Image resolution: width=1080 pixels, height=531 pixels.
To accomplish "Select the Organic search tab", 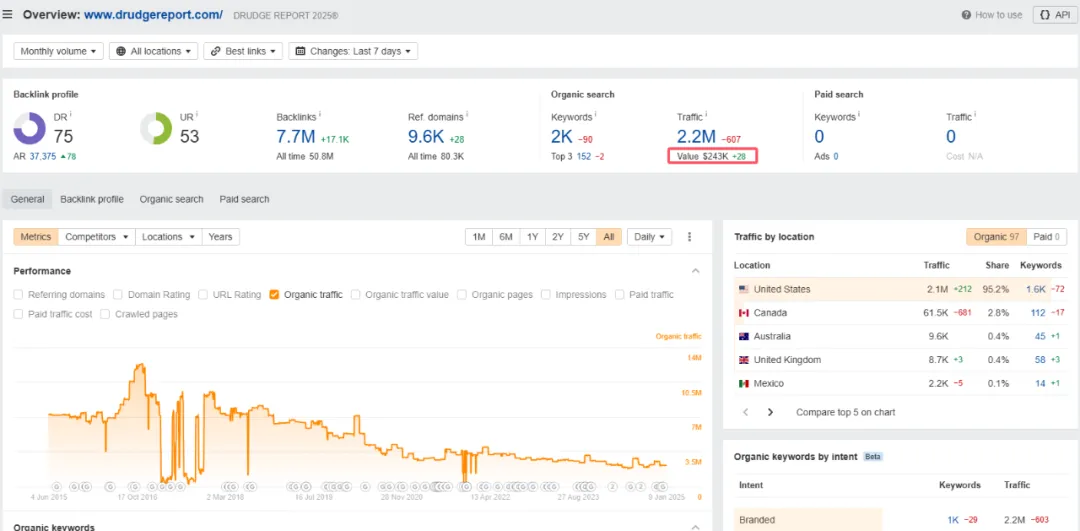I will [x=172, y=199].
